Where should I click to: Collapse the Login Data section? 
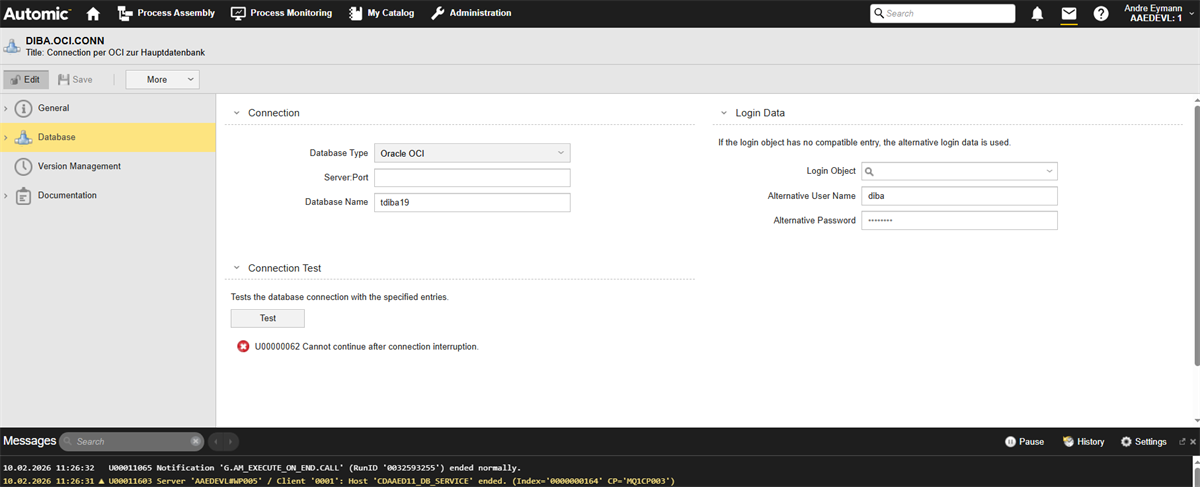pos(724,113)
